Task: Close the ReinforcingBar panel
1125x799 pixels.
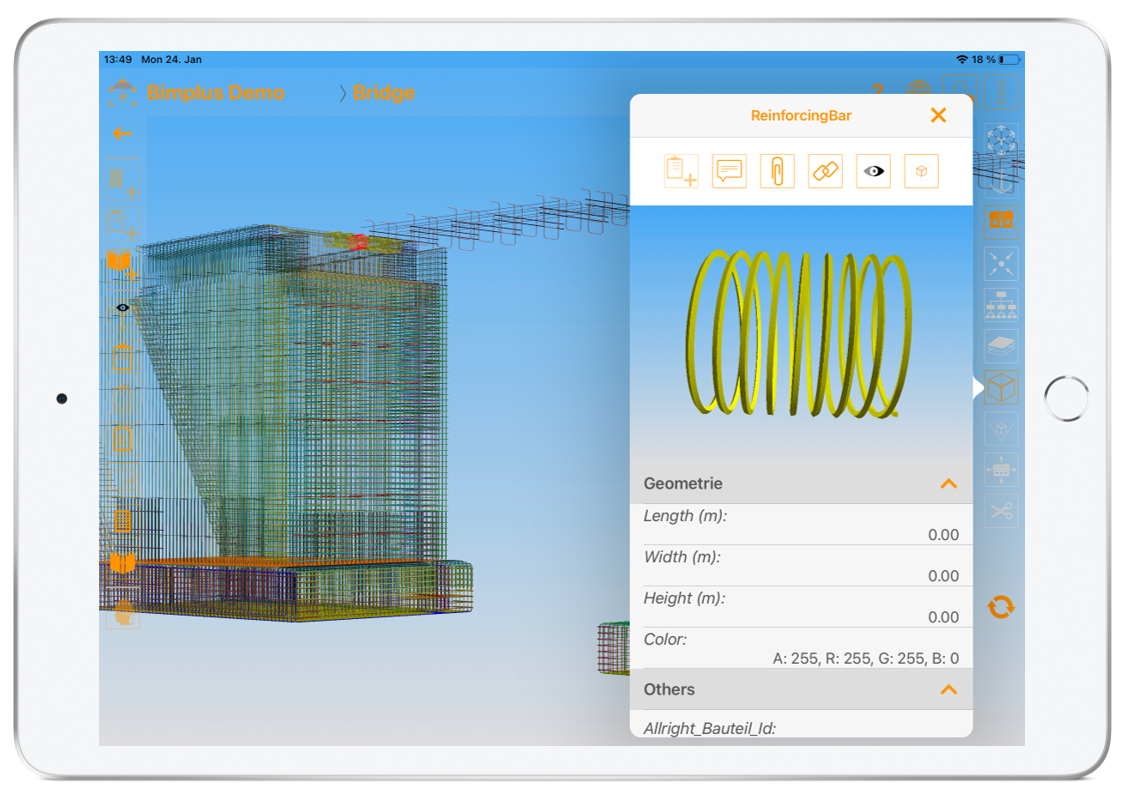Action: pyautogui.click(x=938, y=116)
